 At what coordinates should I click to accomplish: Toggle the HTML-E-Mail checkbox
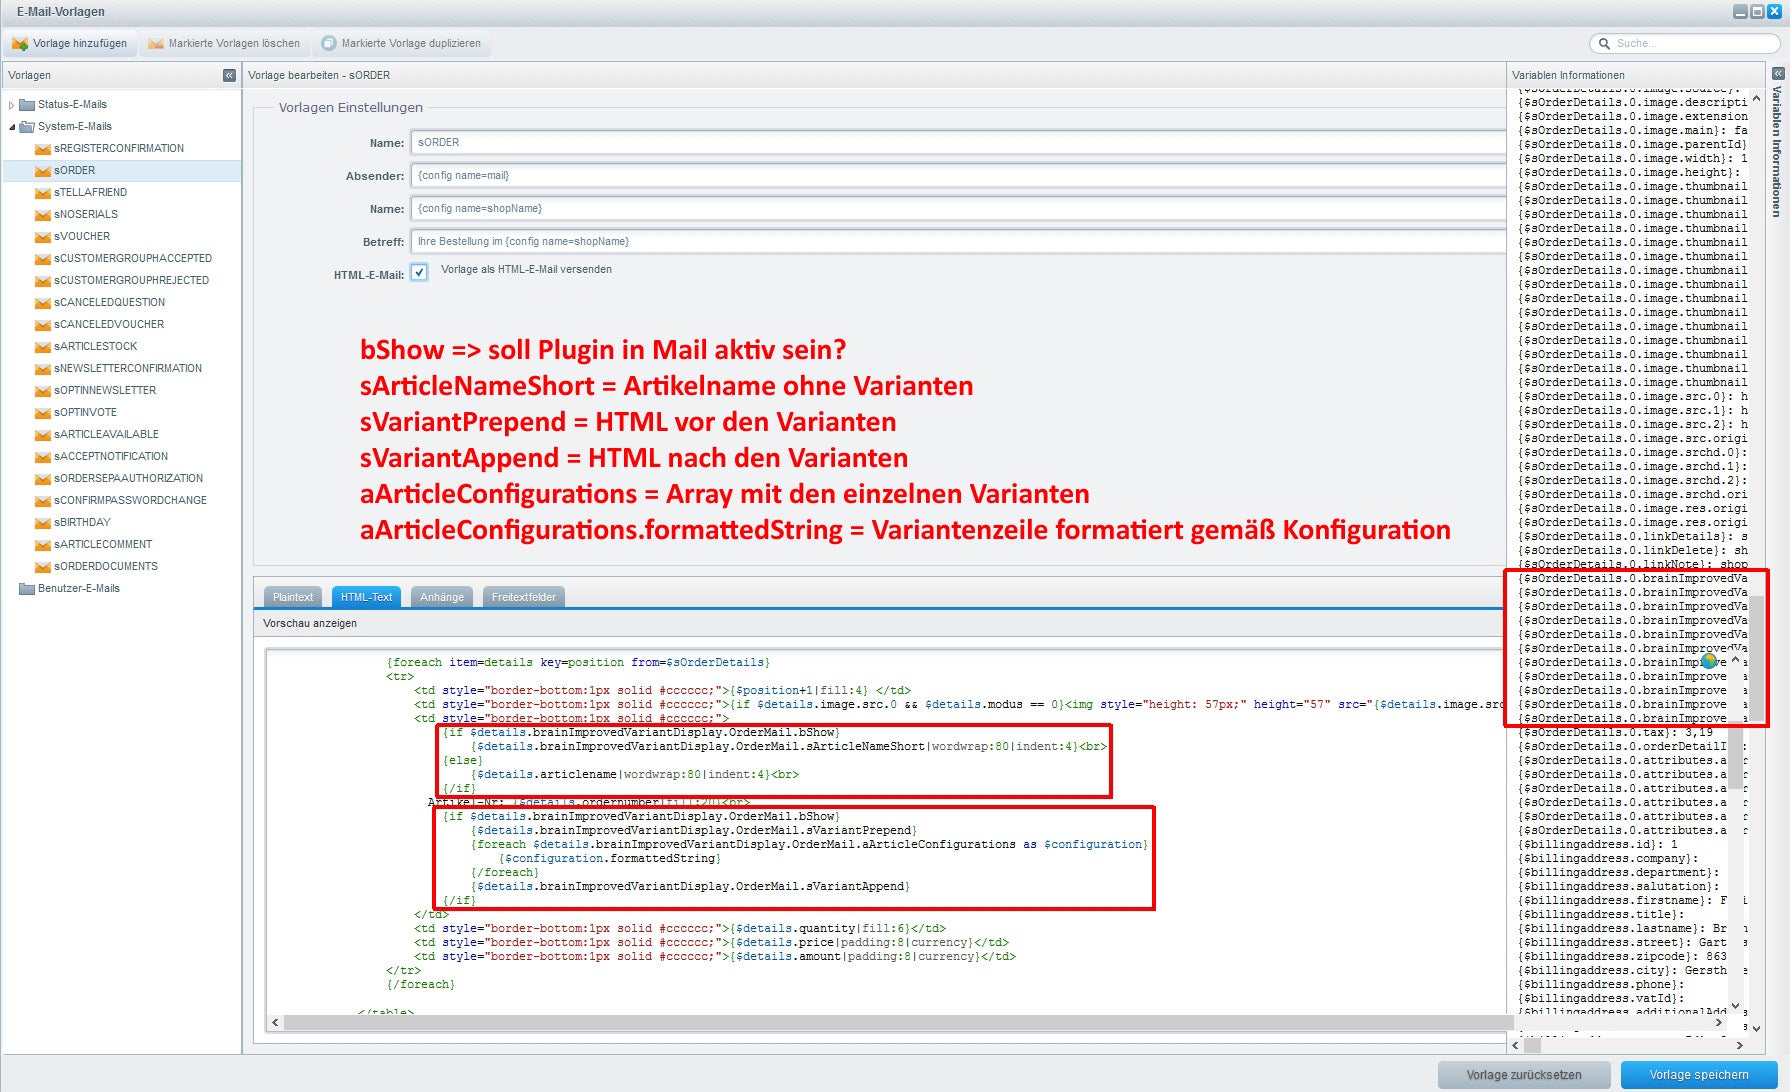(419, 272)
